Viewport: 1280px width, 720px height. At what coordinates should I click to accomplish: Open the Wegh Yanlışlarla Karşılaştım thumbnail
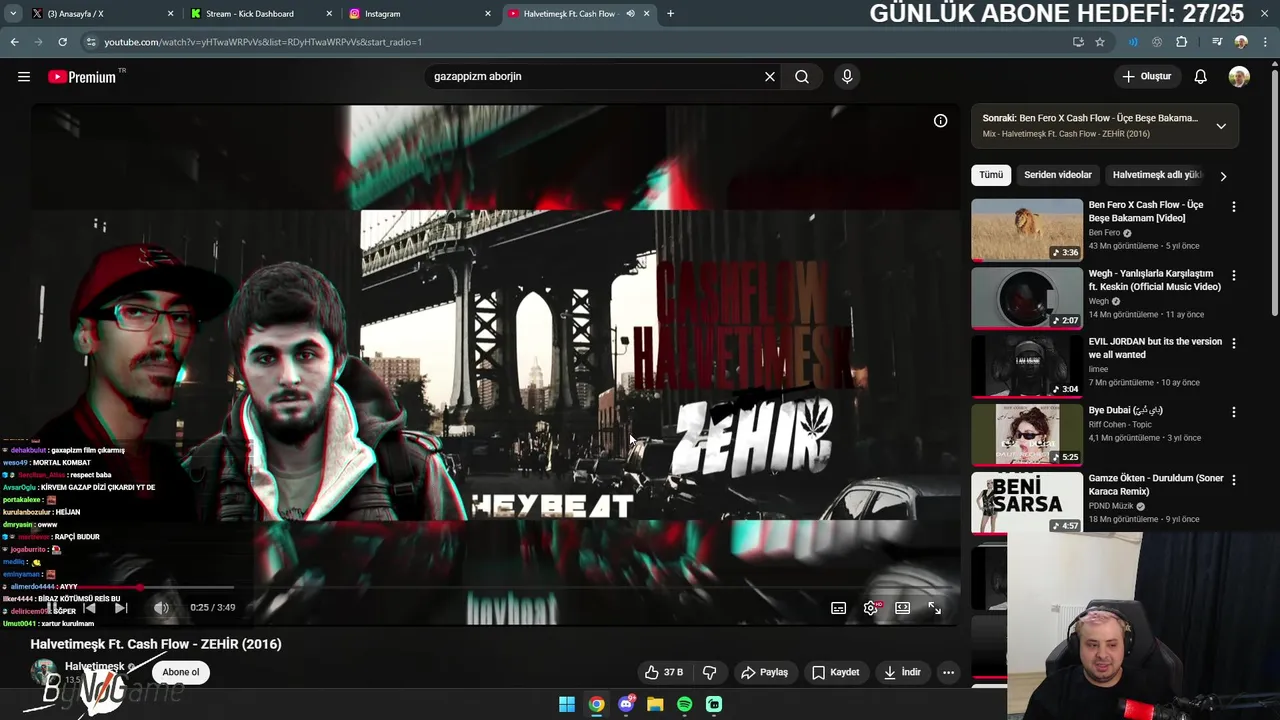[x=1027, y=298]
